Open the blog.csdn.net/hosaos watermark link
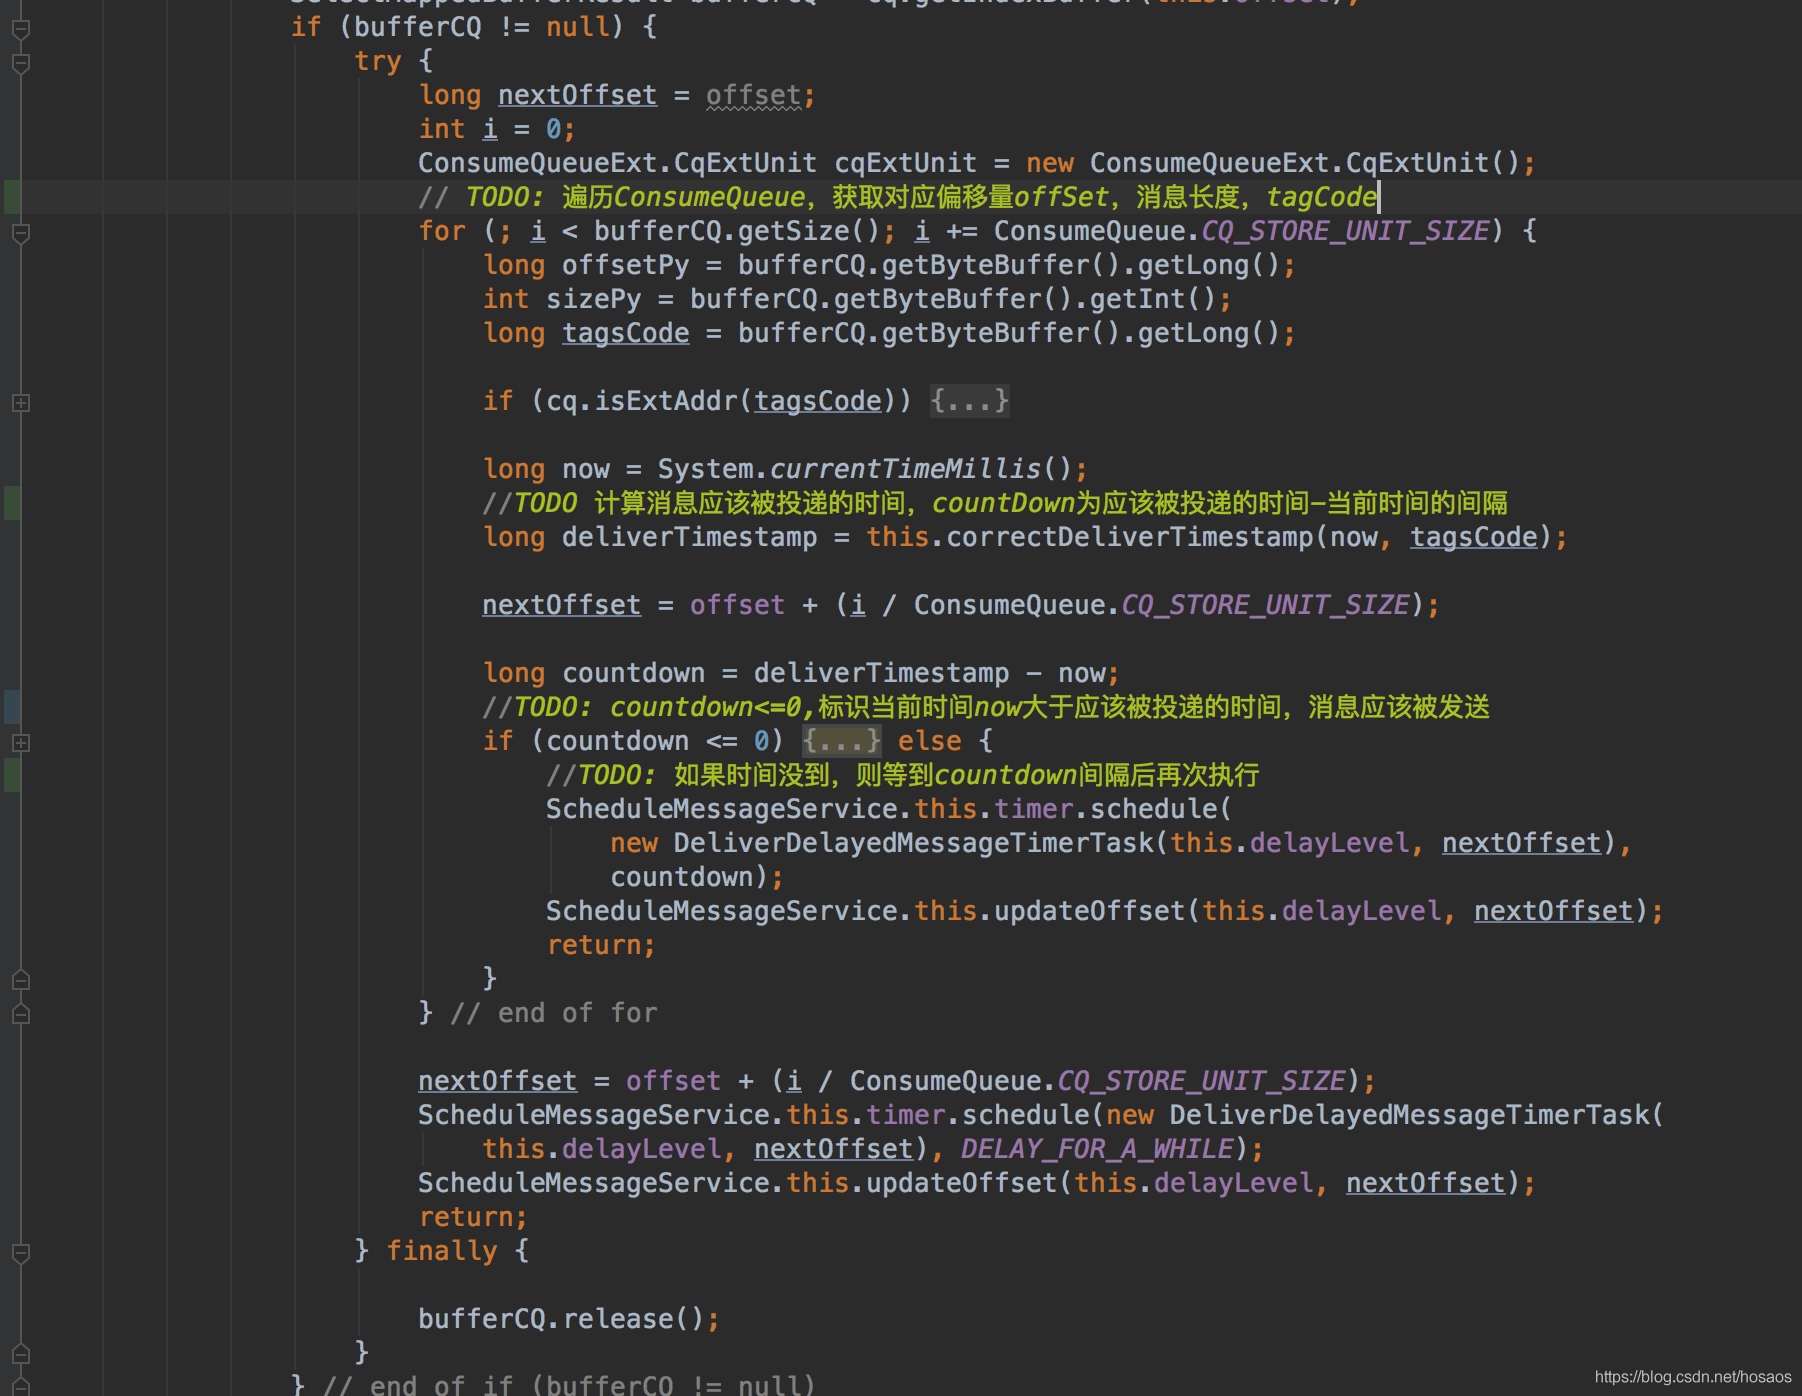The height and width of the screenshot is (1396, 1802). pos(1692,1377)
